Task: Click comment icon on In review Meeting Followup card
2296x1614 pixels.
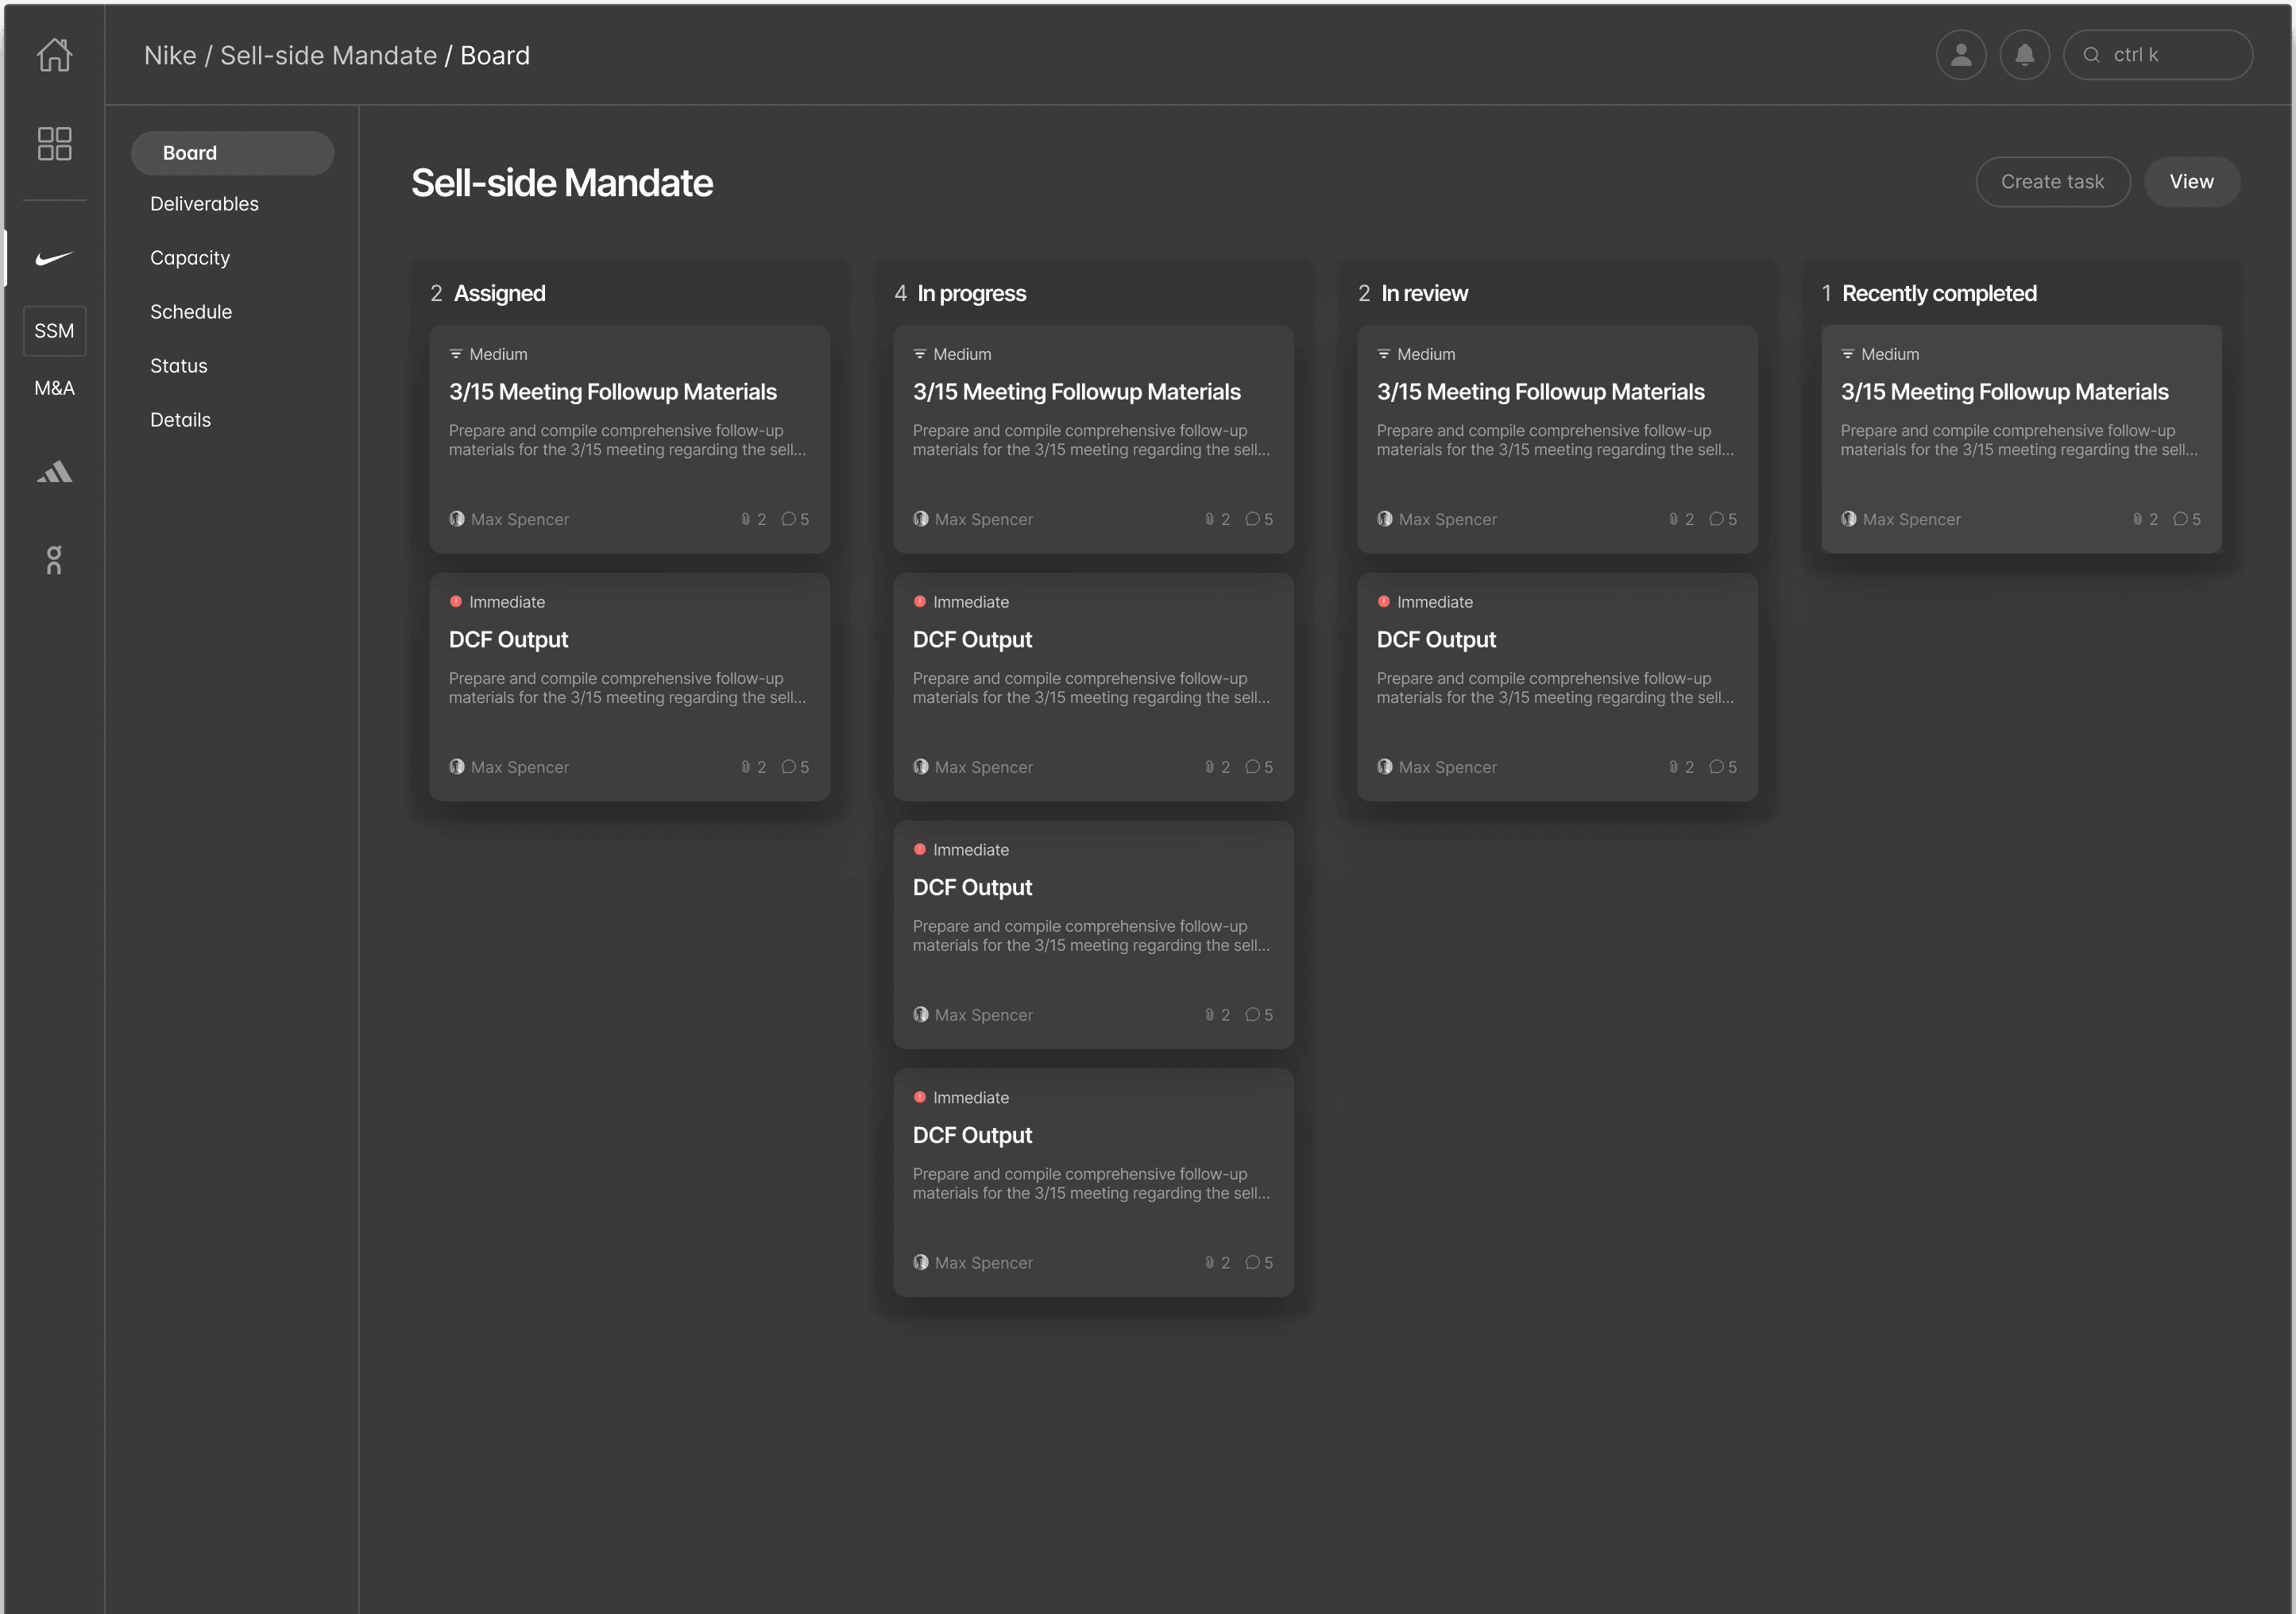Action: pyautogui.click(x=1716, y=519)
